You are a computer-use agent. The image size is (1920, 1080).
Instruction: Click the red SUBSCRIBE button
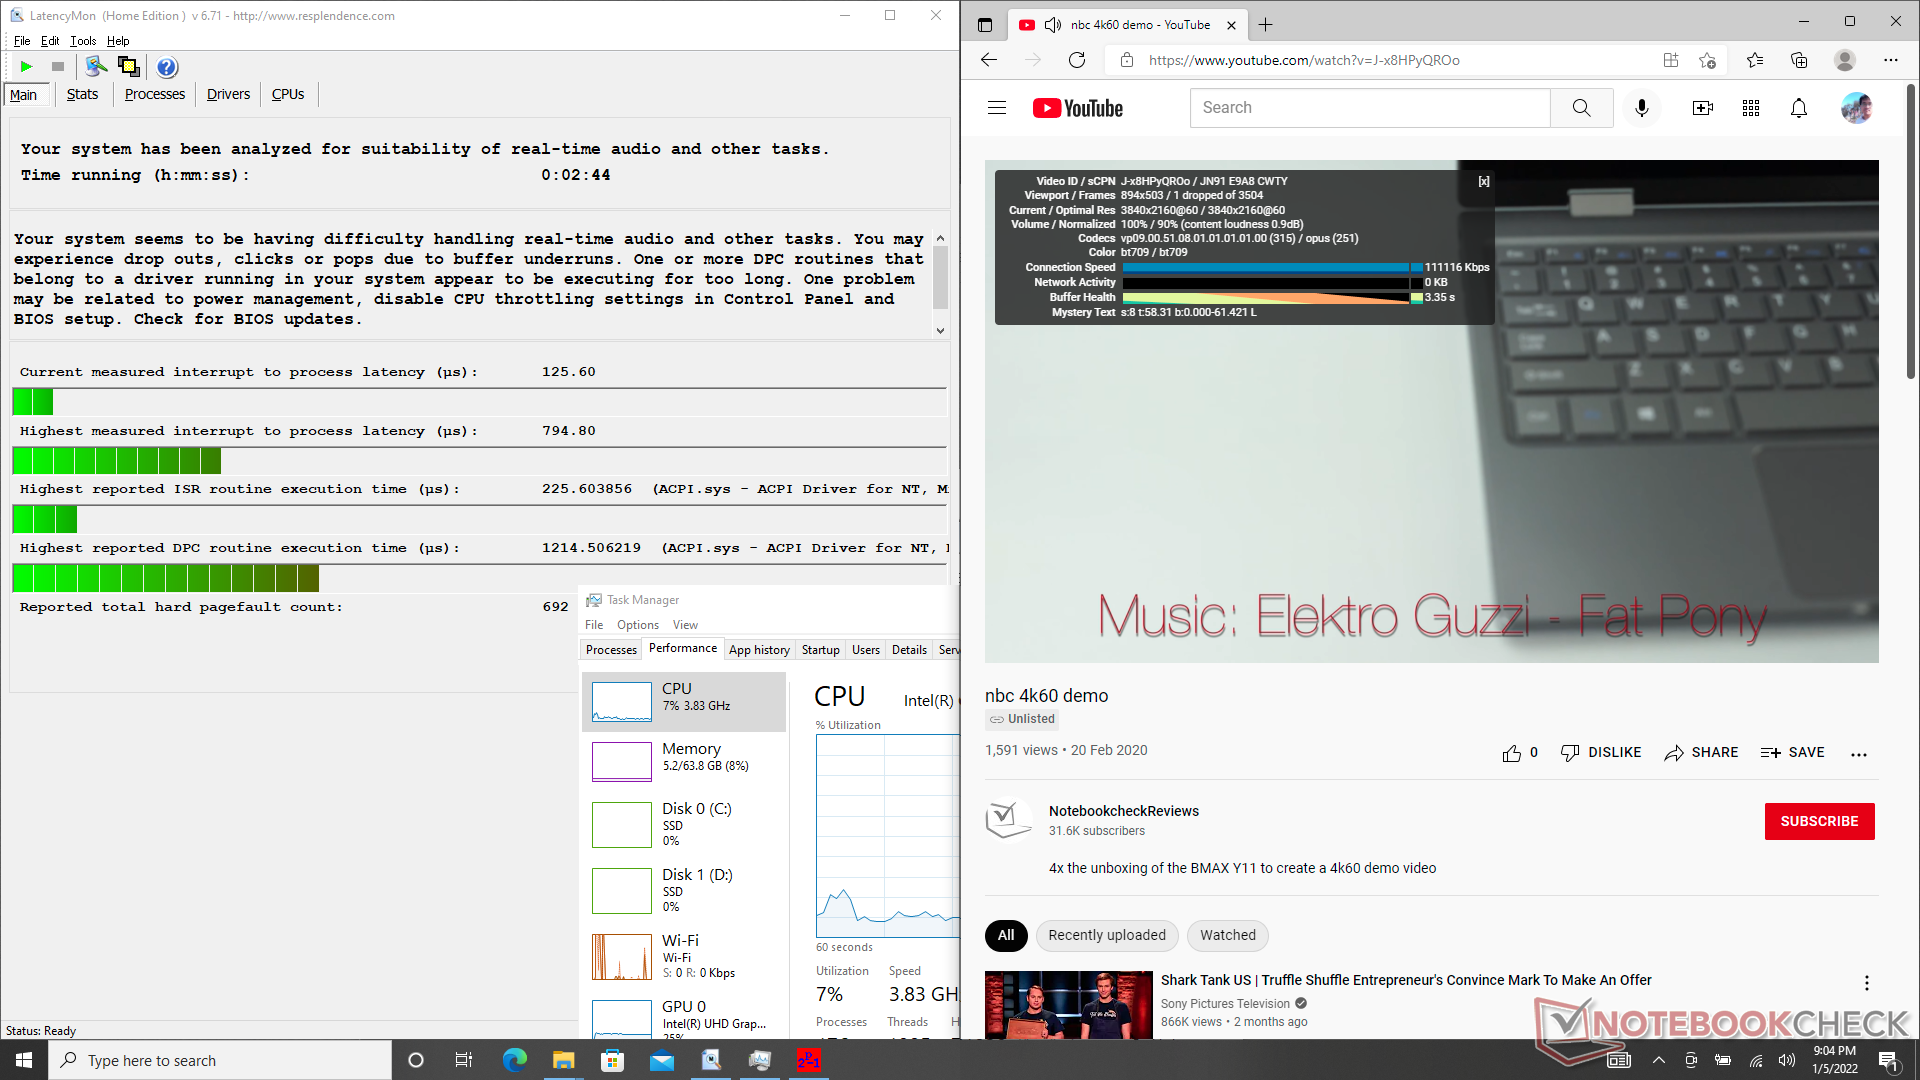coord(1818,821)
